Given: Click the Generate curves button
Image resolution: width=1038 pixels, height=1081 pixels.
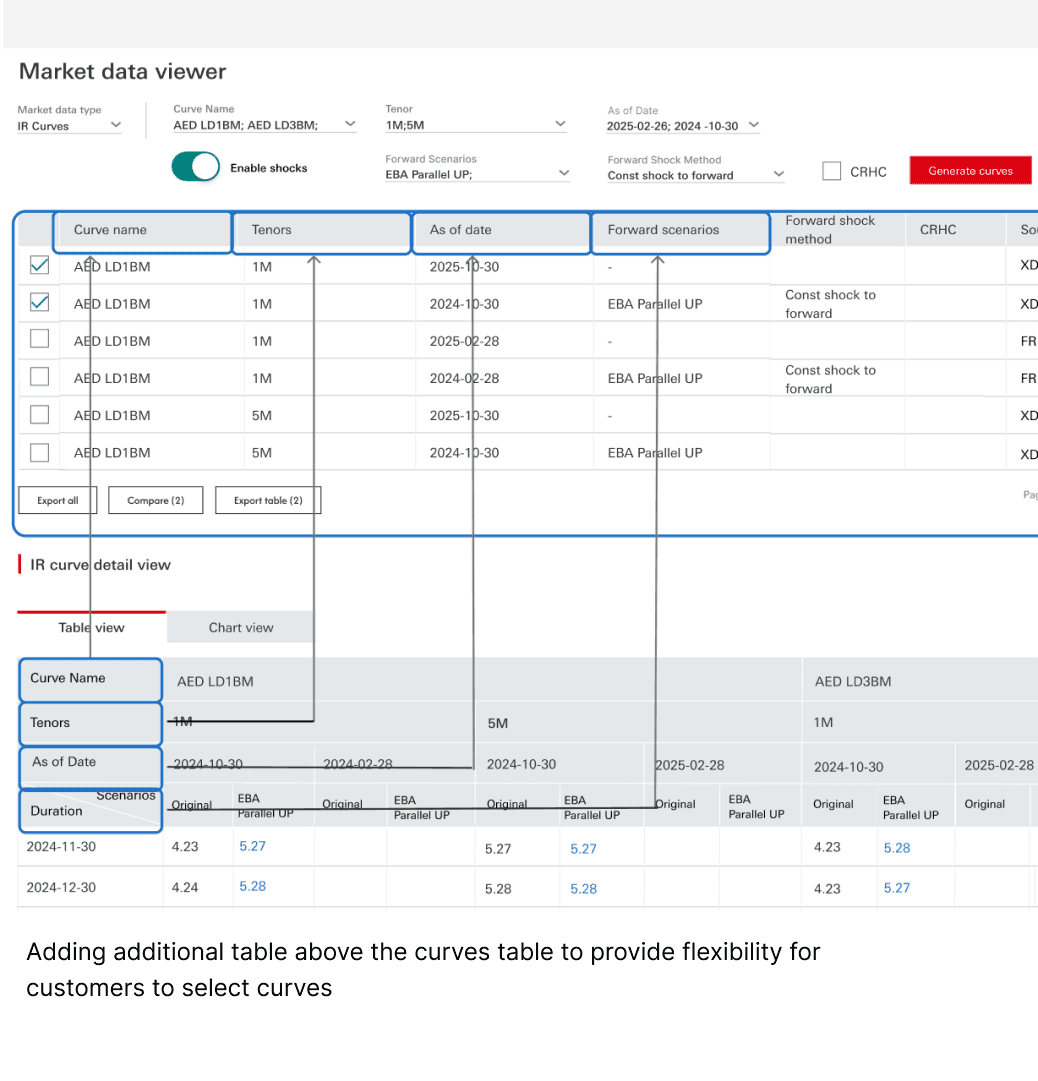Looking at the screenshot, I should click(x=970, y=170).
